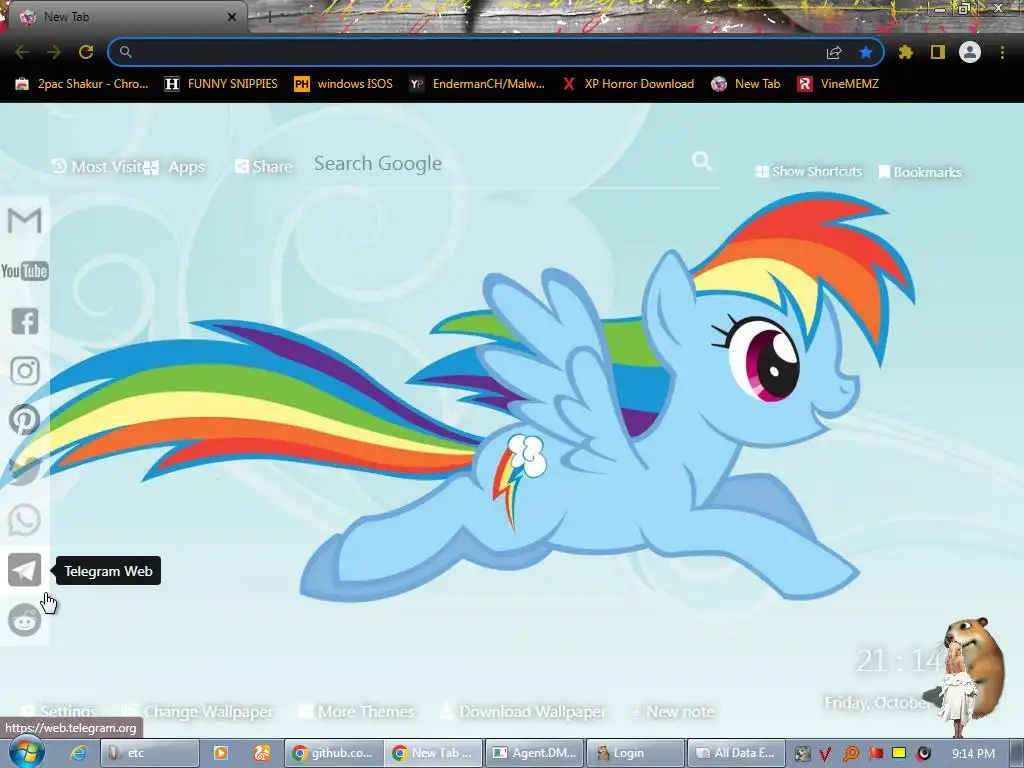Viewport: 1024px width, 768px height.
Task: Open Chrome's three-dot menu
Action: 1002,52
